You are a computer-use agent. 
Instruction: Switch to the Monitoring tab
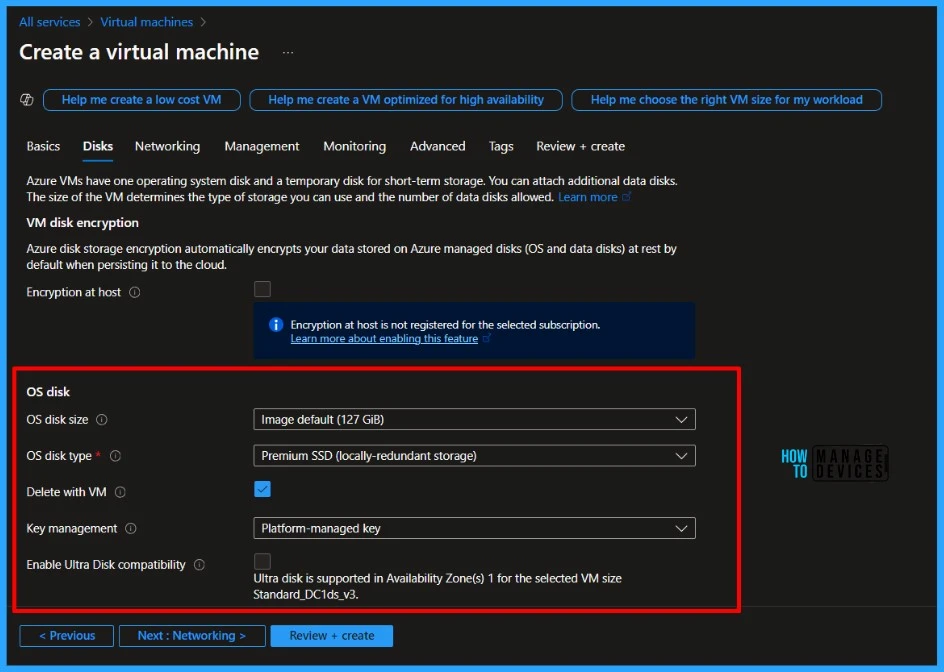point(355,146)
